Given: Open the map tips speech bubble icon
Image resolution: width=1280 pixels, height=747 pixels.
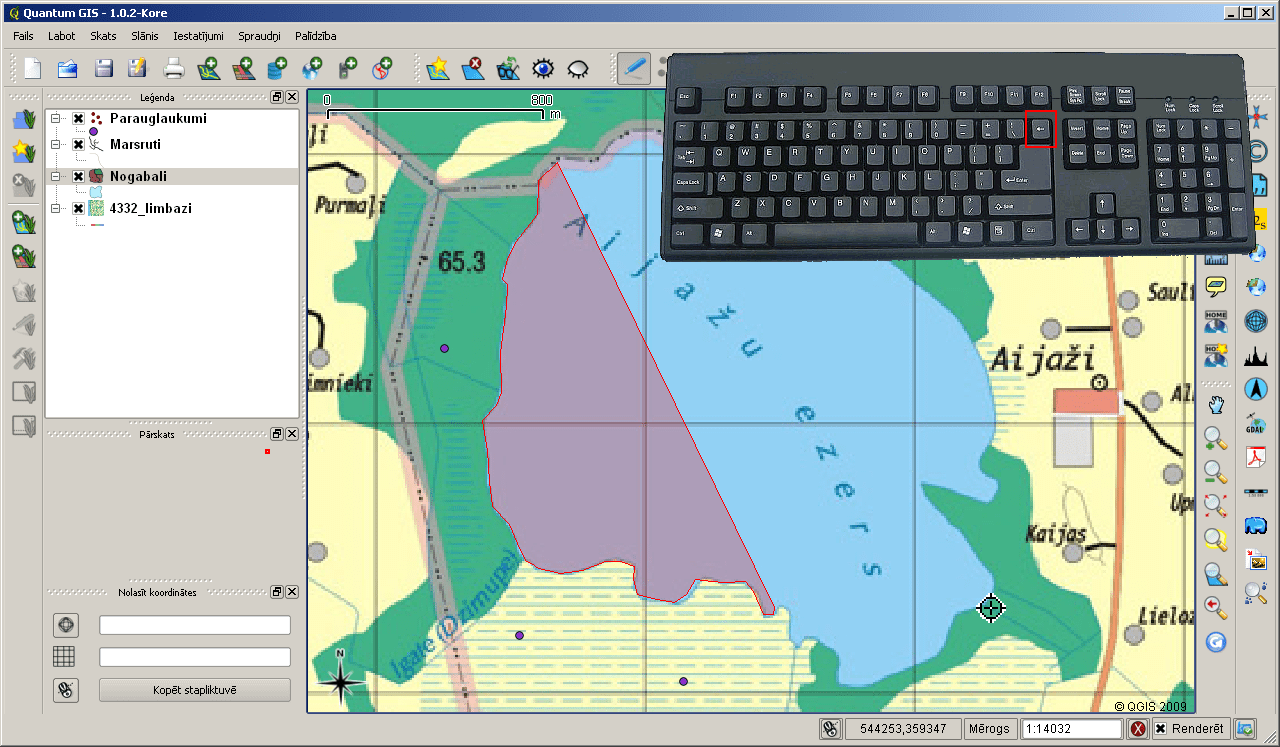Looking at the screenshot, I should pos(1216,288).
